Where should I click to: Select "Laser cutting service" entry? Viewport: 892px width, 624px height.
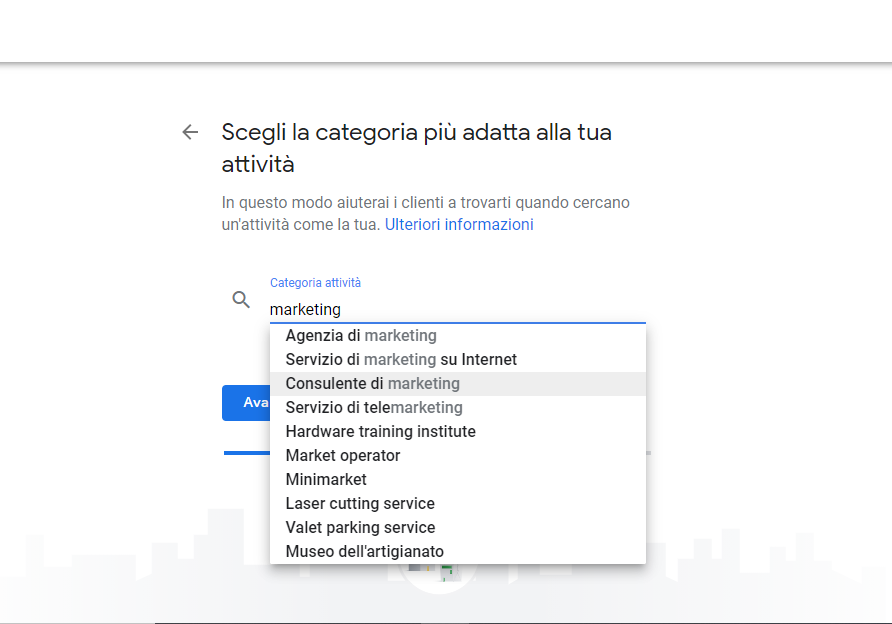457,503
